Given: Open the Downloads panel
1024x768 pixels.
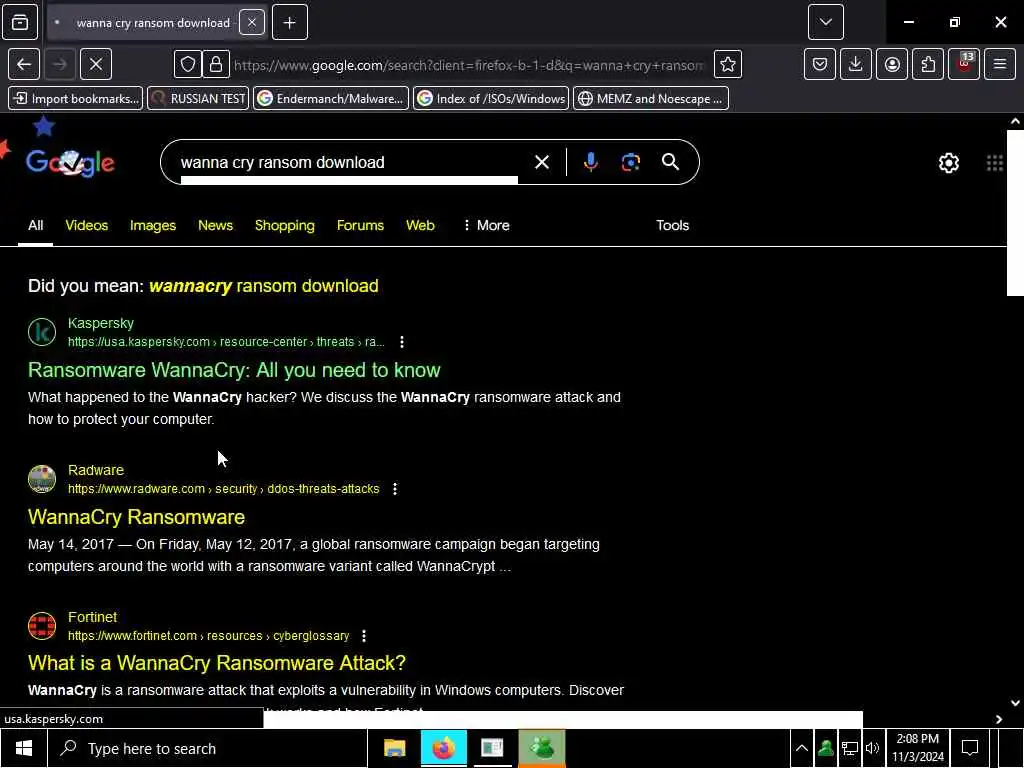Looking at the screenshot, I should click(x=856, y=64).
